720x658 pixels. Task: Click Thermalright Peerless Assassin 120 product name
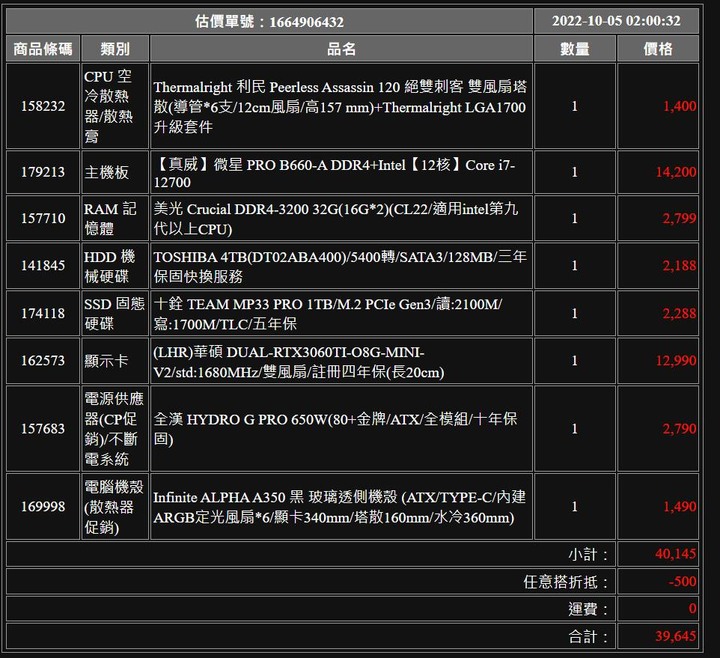341,107
